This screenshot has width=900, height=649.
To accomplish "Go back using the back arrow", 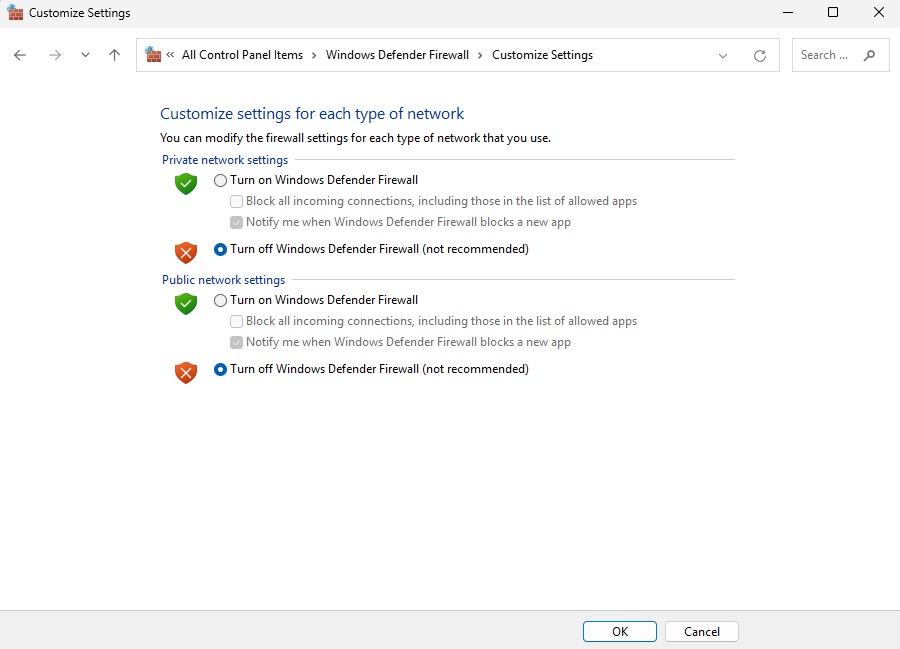I will tap(20, 55).
